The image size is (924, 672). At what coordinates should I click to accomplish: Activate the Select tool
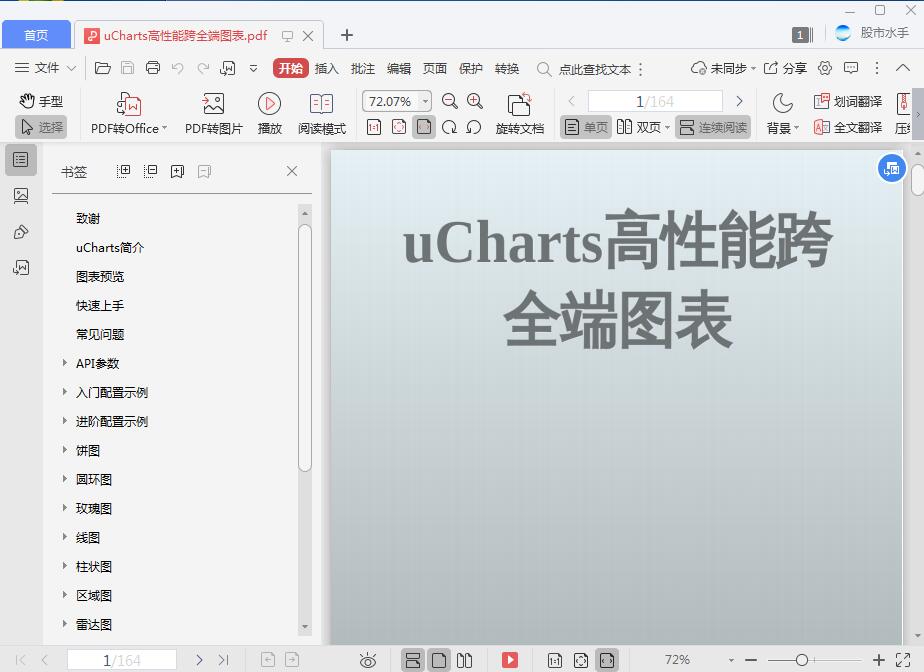click(x=41, y=127)
